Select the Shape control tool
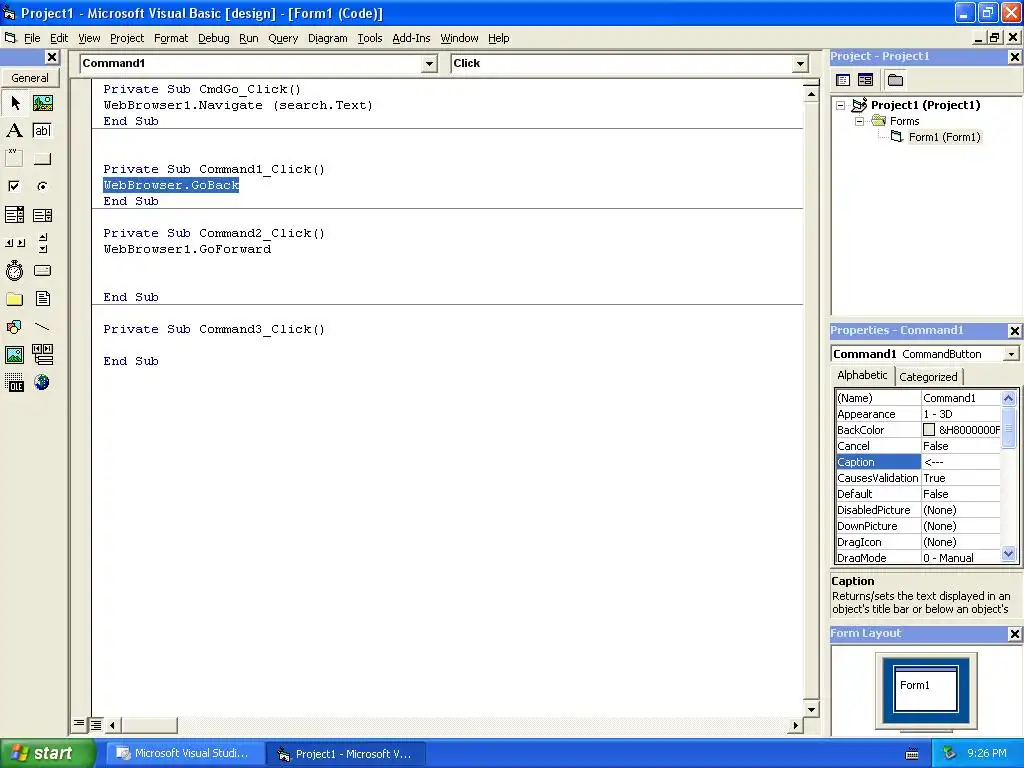 point(15,327)
